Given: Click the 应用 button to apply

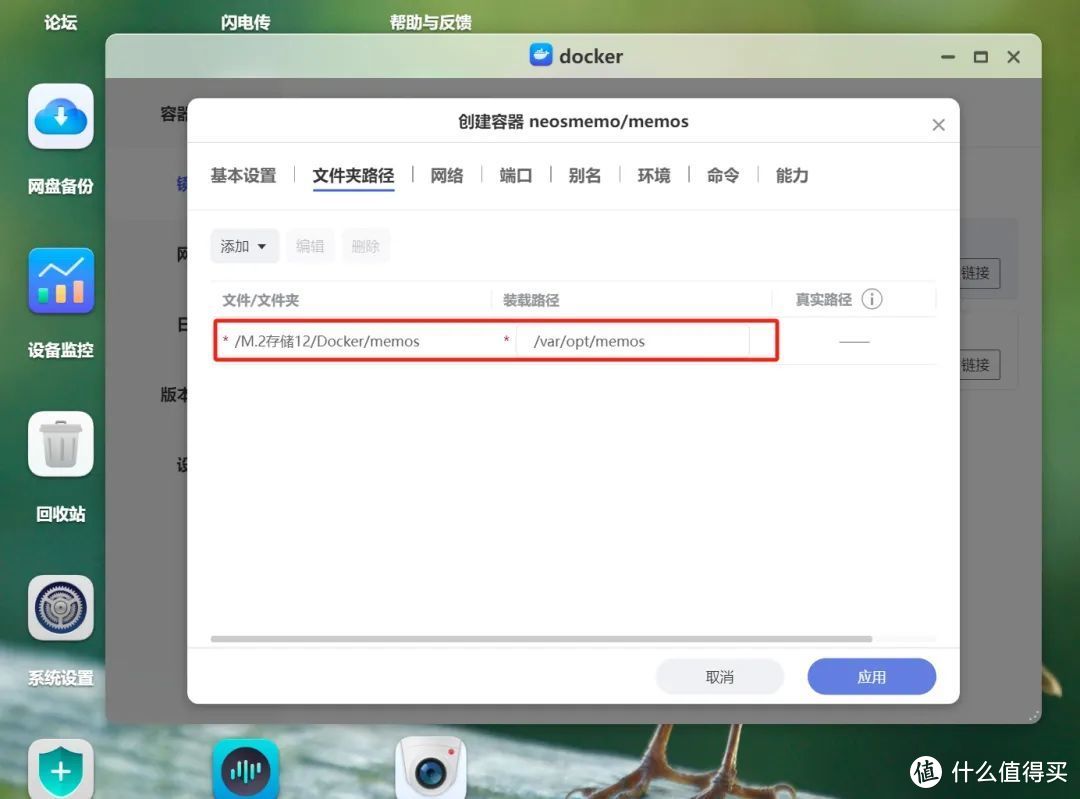Looking at the screenshot, I should [871, 676].
